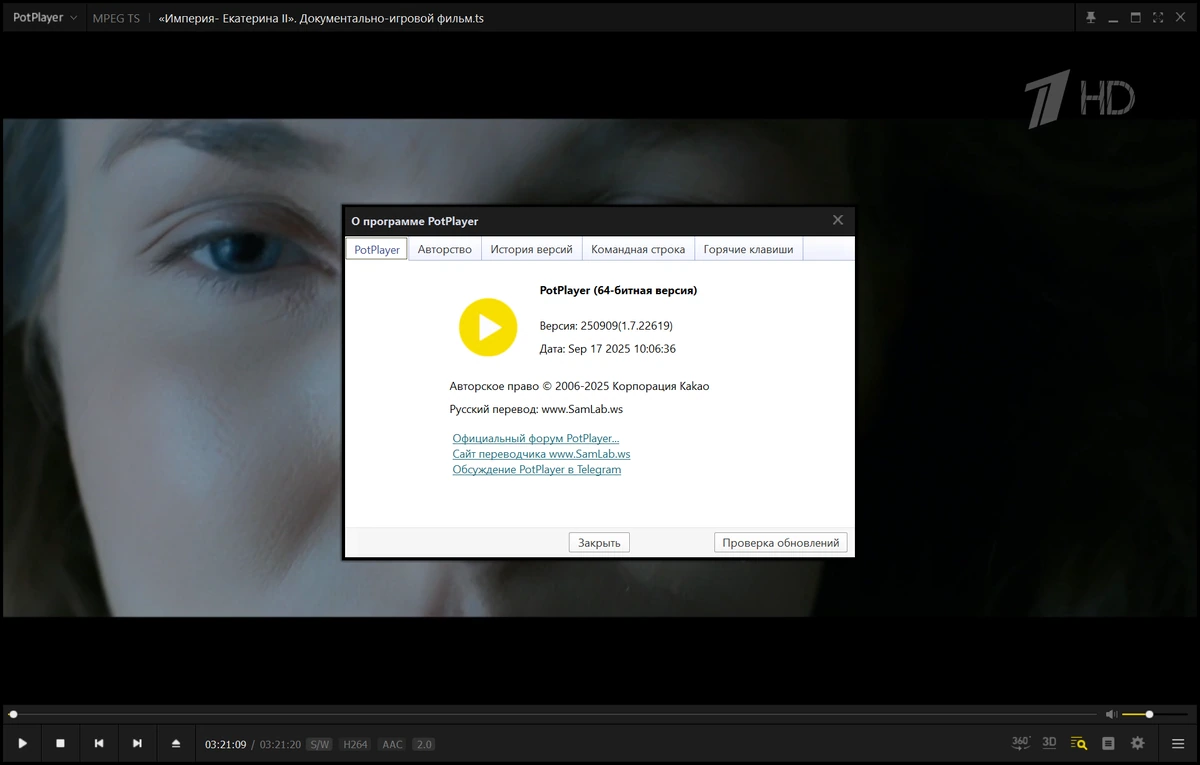Open file with the eject icon
The width and height of the screenshot is (1200, 765).
click(x=176, y=743)
